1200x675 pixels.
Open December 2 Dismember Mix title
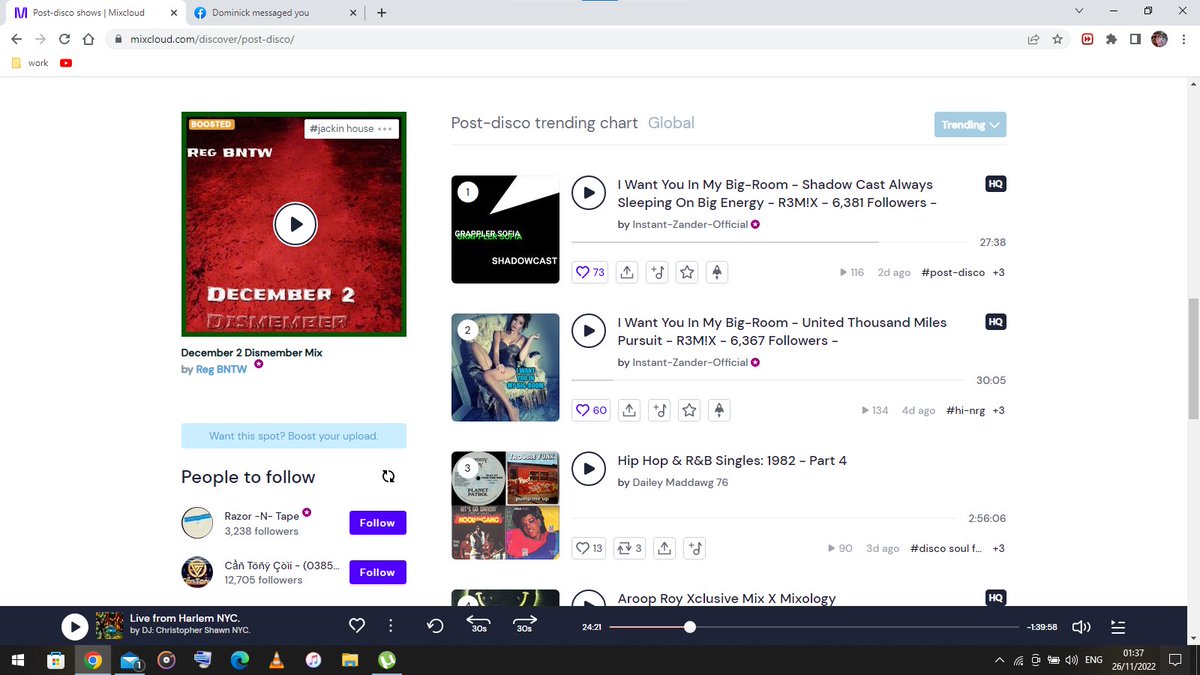(x=251, y=353)
